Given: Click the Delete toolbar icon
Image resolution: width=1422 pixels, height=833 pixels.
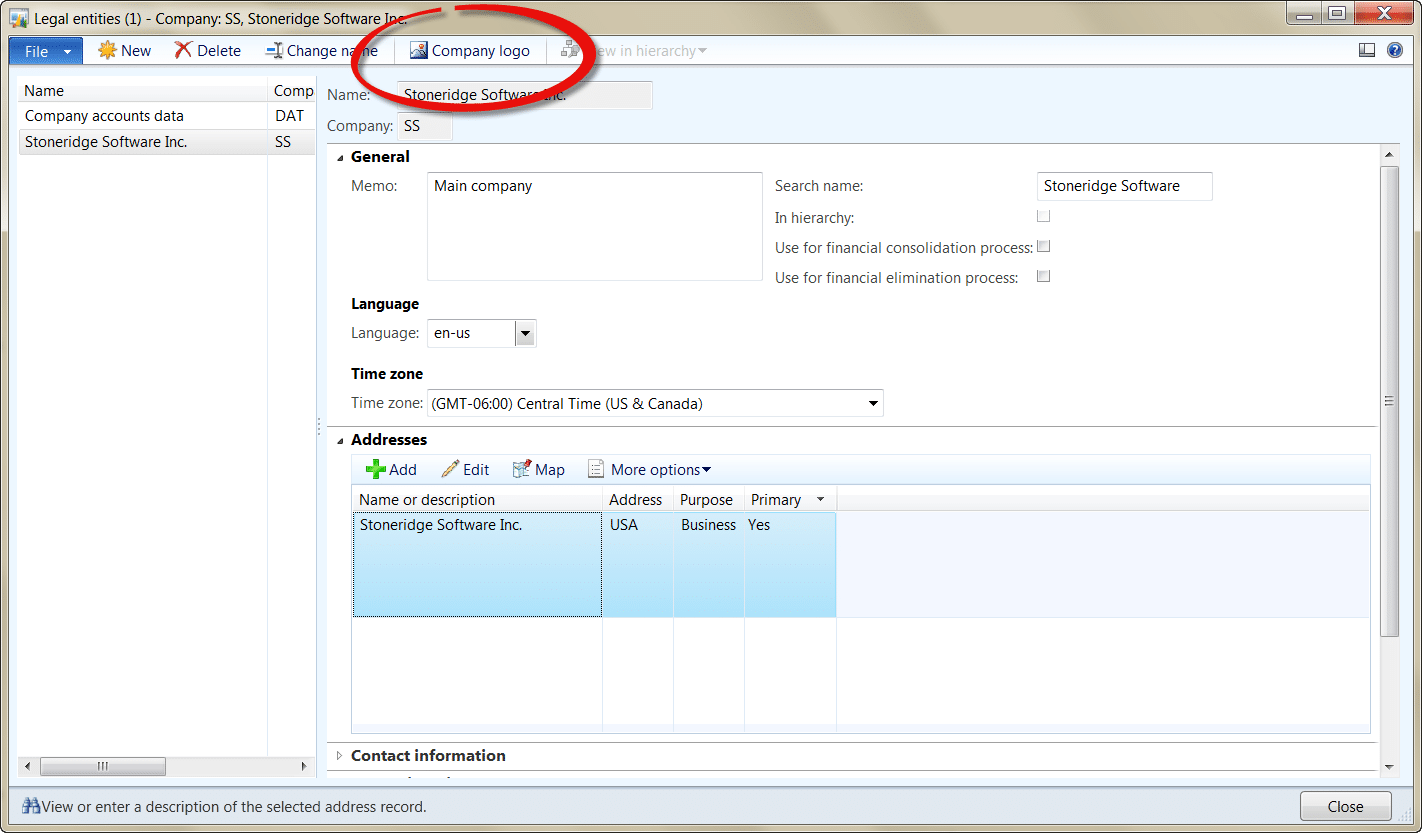Looking at the screenshot, I should click(184, 51).
